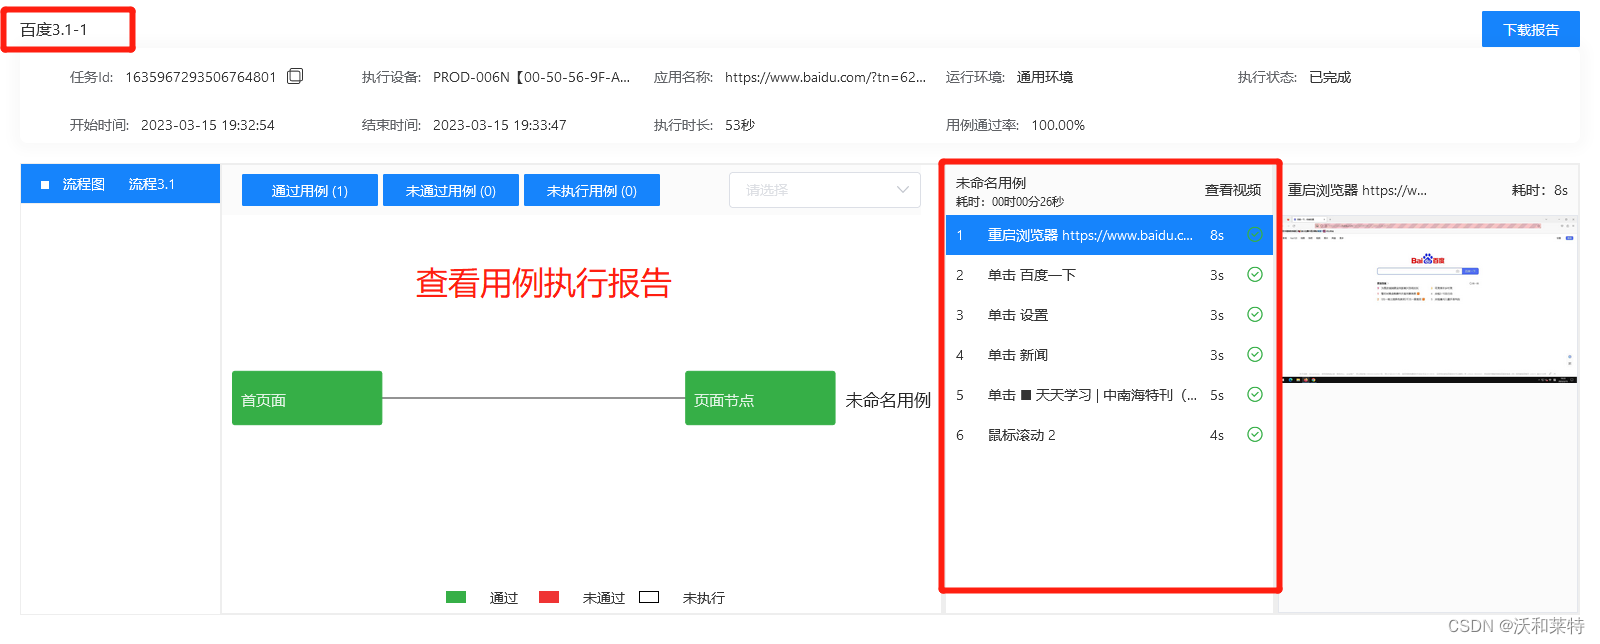Click the 执行时长 value 53秒
This screenshot has height=644, width=1600.
tap(740, 125)
